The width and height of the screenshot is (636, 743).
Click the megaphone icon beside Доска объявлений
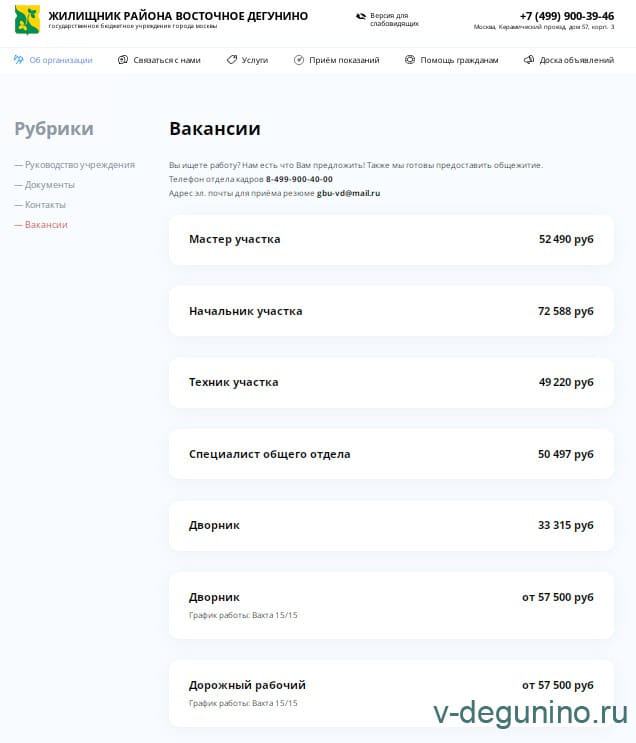pyautogui.click(x=529, y=60)
